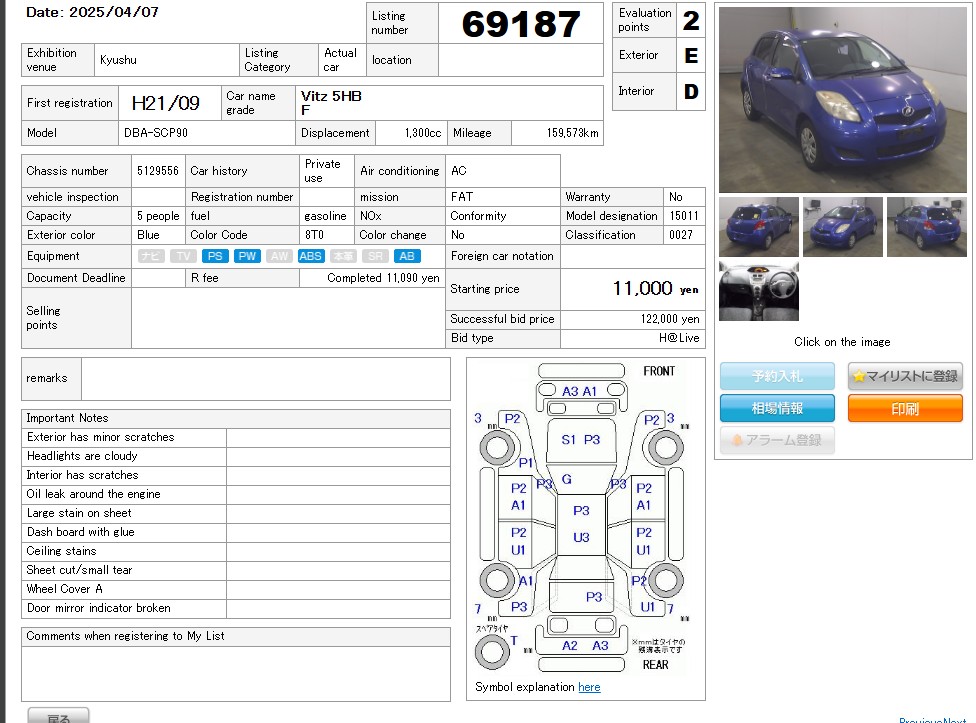The image size is (976, 723).
Task: Open the first small rear-view car thumbnail
Action: pyautogui.click(x=759, y=226)
